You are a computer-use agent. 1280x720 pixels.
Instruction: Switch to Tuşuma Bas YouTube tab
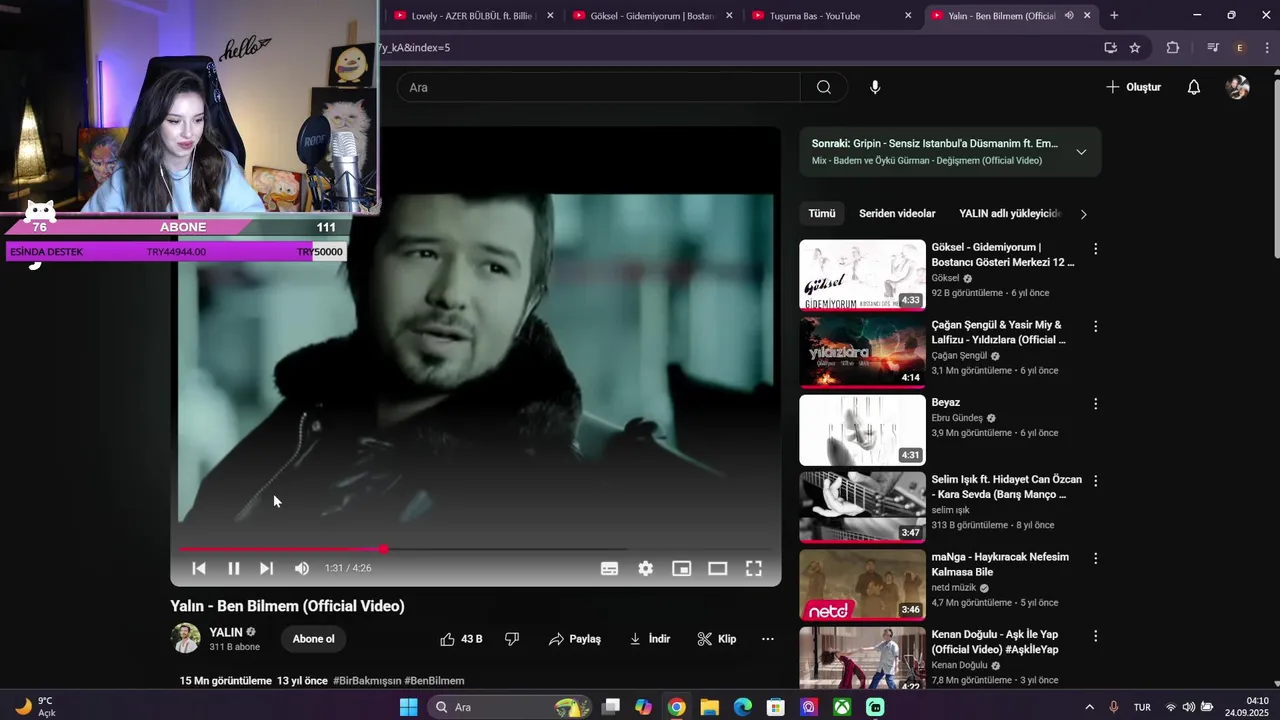click(x=832, y=16)
